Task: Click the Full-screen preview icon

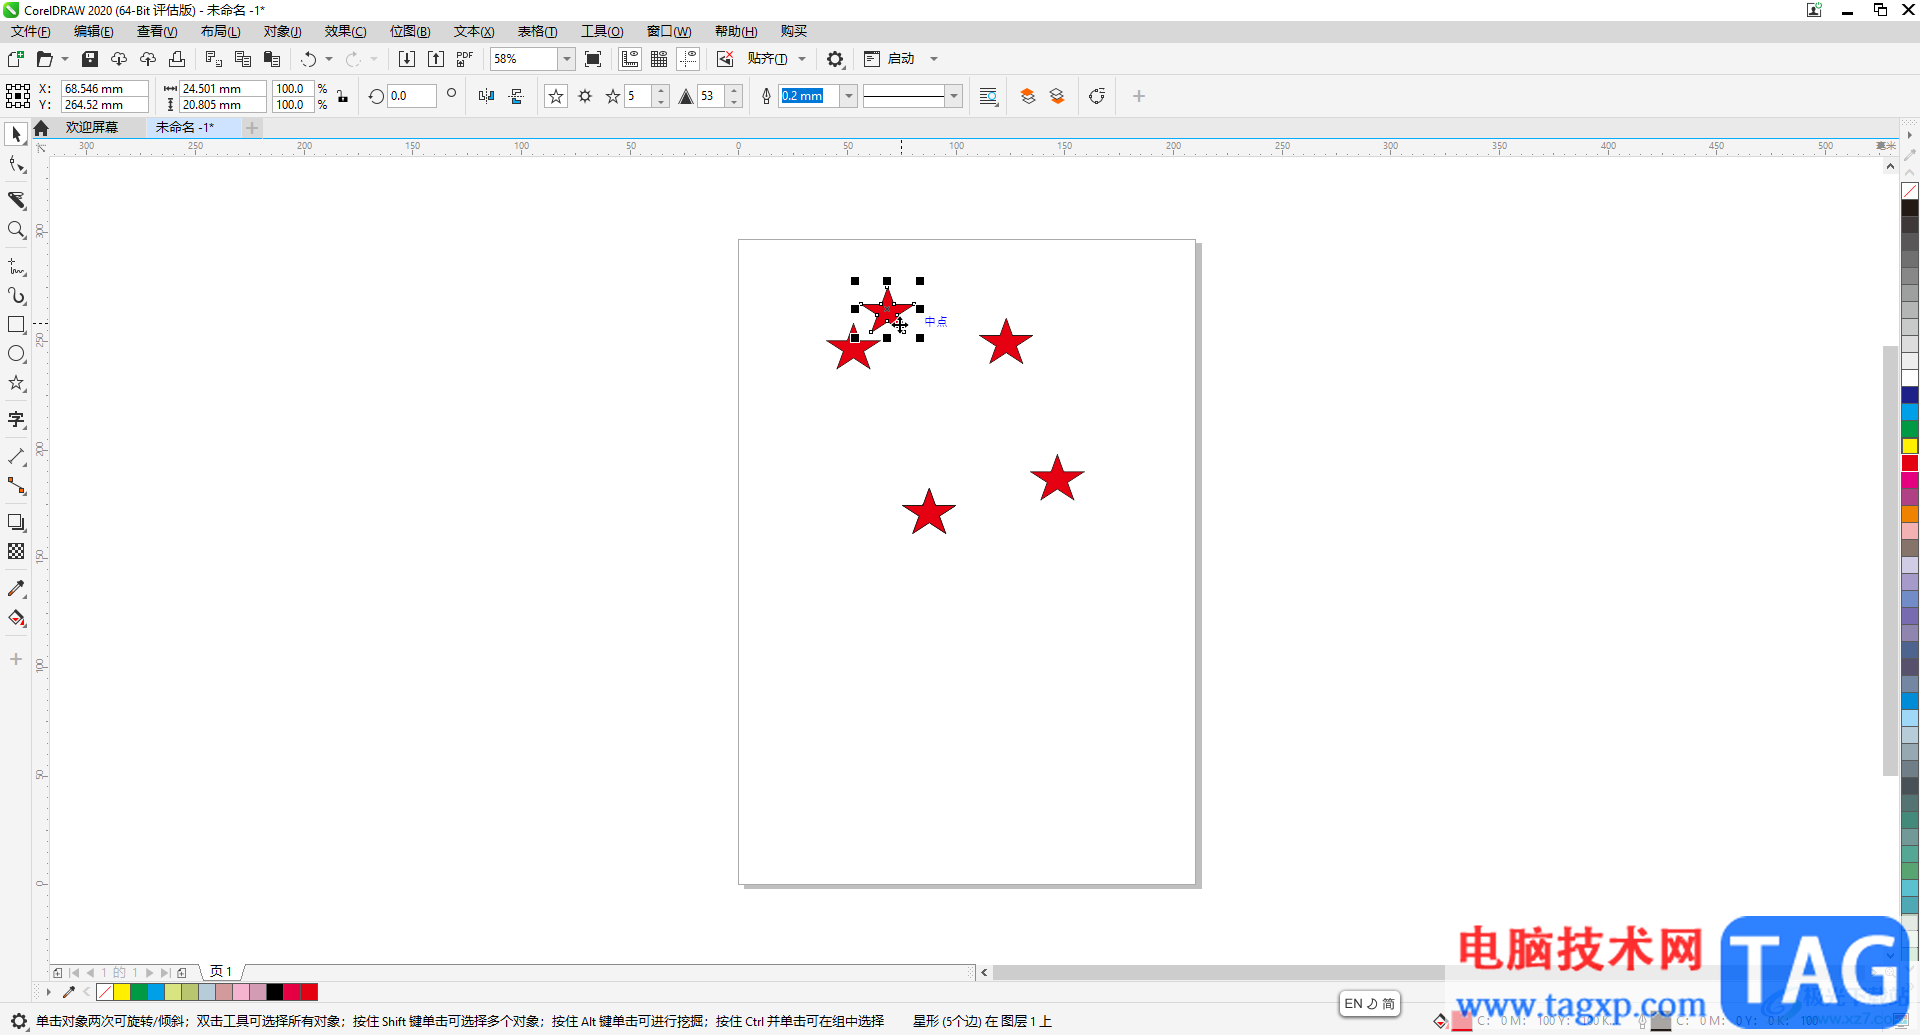Action: tap(593, 59)
